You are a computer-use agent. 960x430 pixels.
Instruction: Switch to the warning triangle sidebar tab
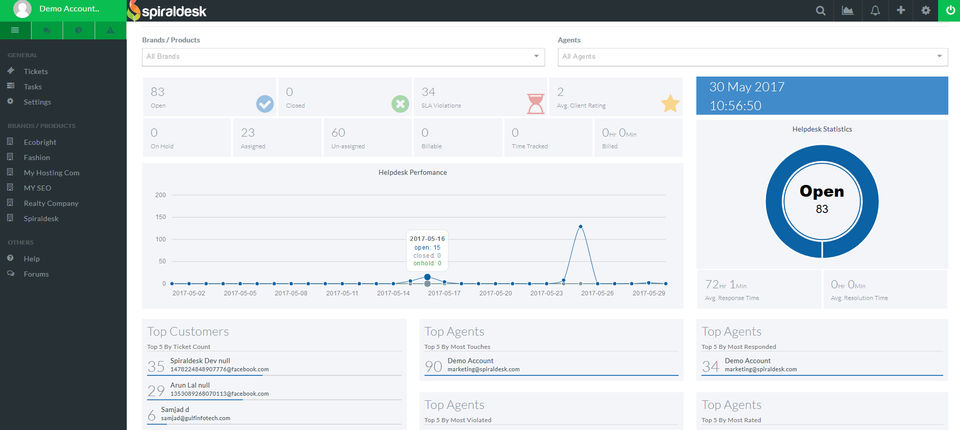pyautogui.click(x=110, y=31)
